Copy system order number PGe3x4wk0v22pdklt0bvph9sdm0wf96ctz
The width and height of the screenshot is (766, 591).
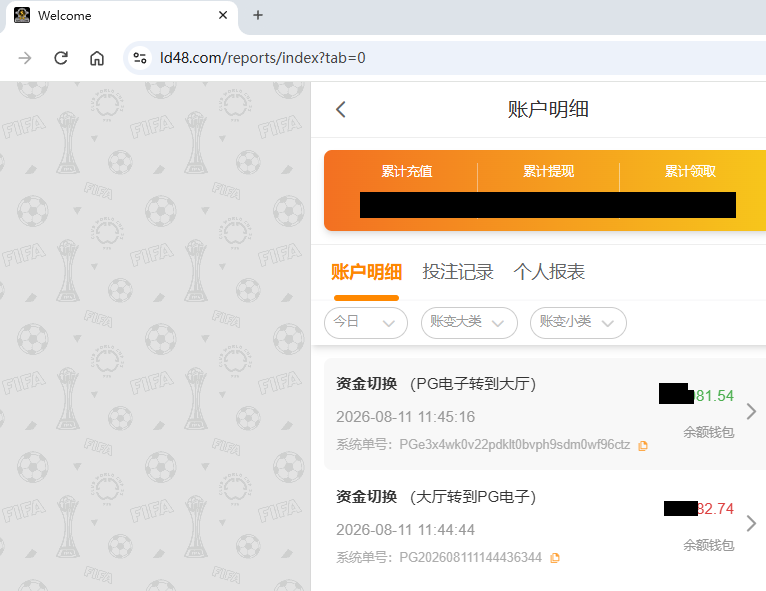[643, 445]
